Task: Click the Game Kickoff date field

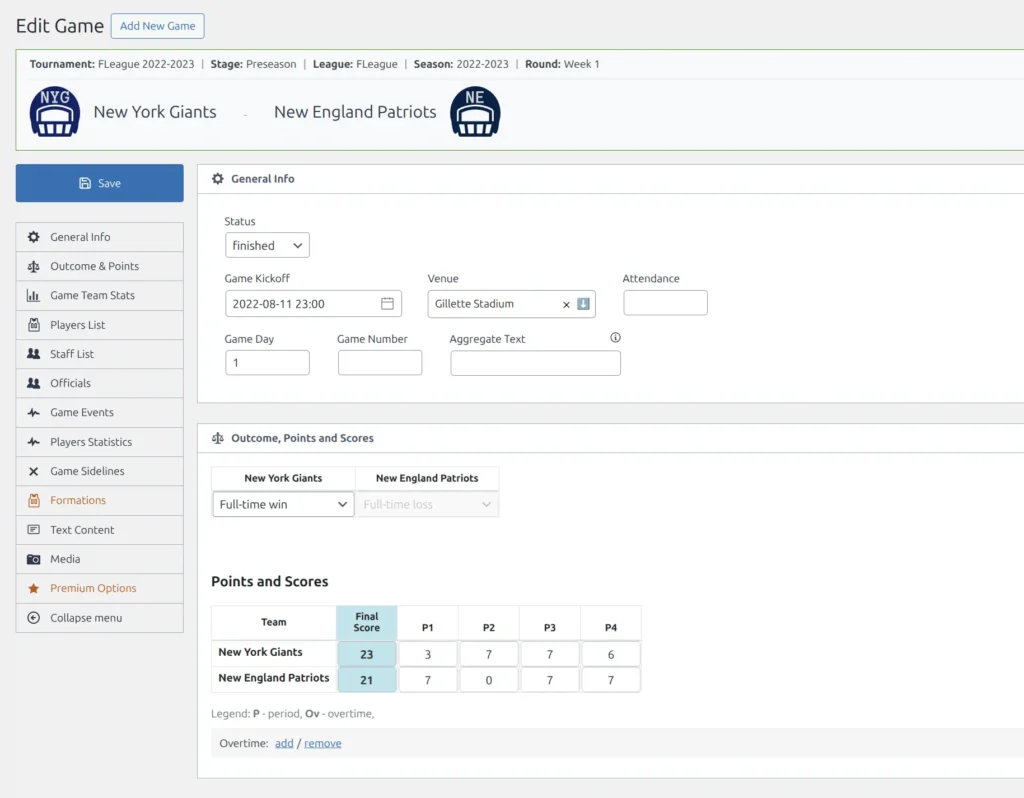Action: (x=313, y=304)
